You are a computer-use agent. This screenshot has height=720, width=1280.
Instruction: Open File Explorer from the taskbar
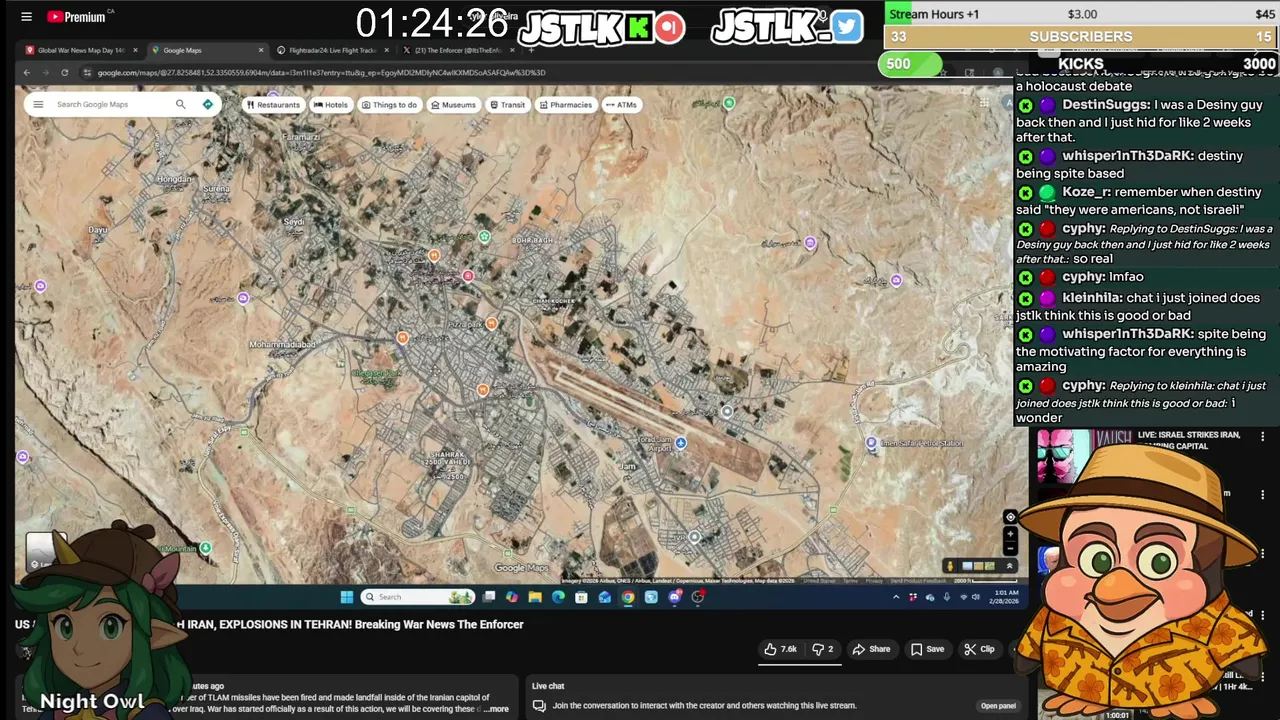click(535, 597)
